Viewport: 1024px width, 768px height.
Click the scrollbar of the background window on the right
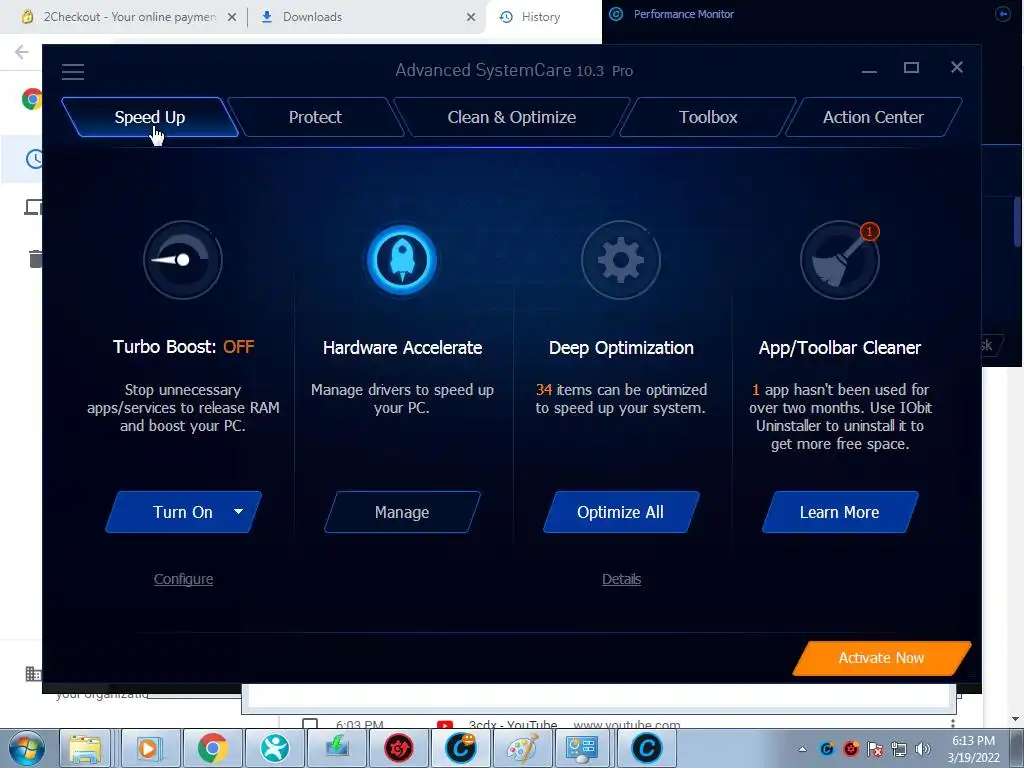click(x=1017, y=222)
